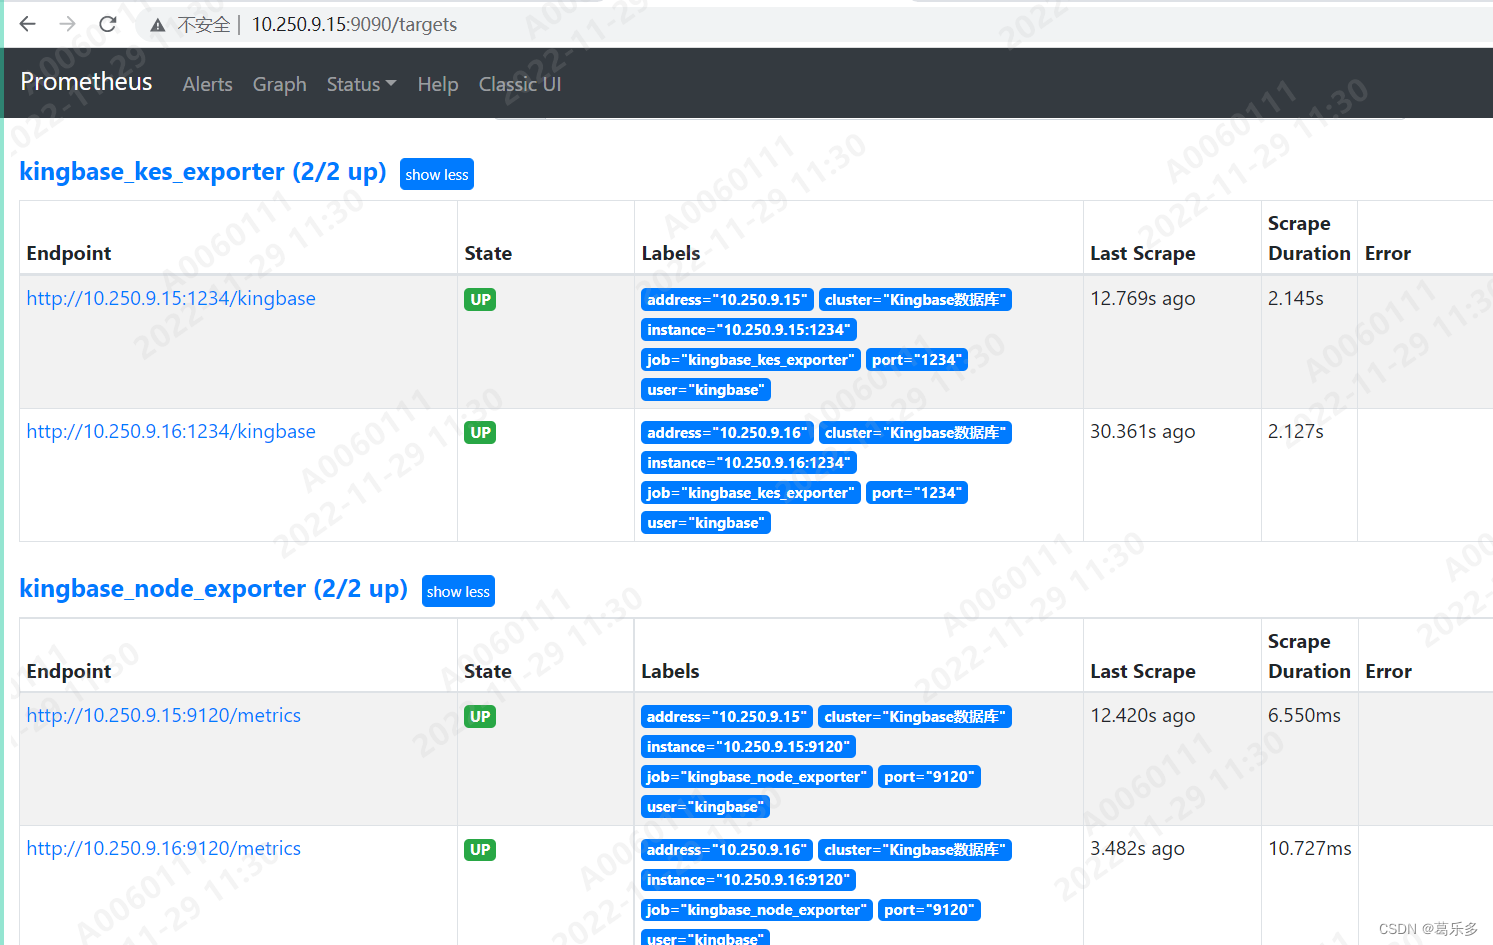
Task: Click the Prometheus brand title
Action: pos(87,82)
